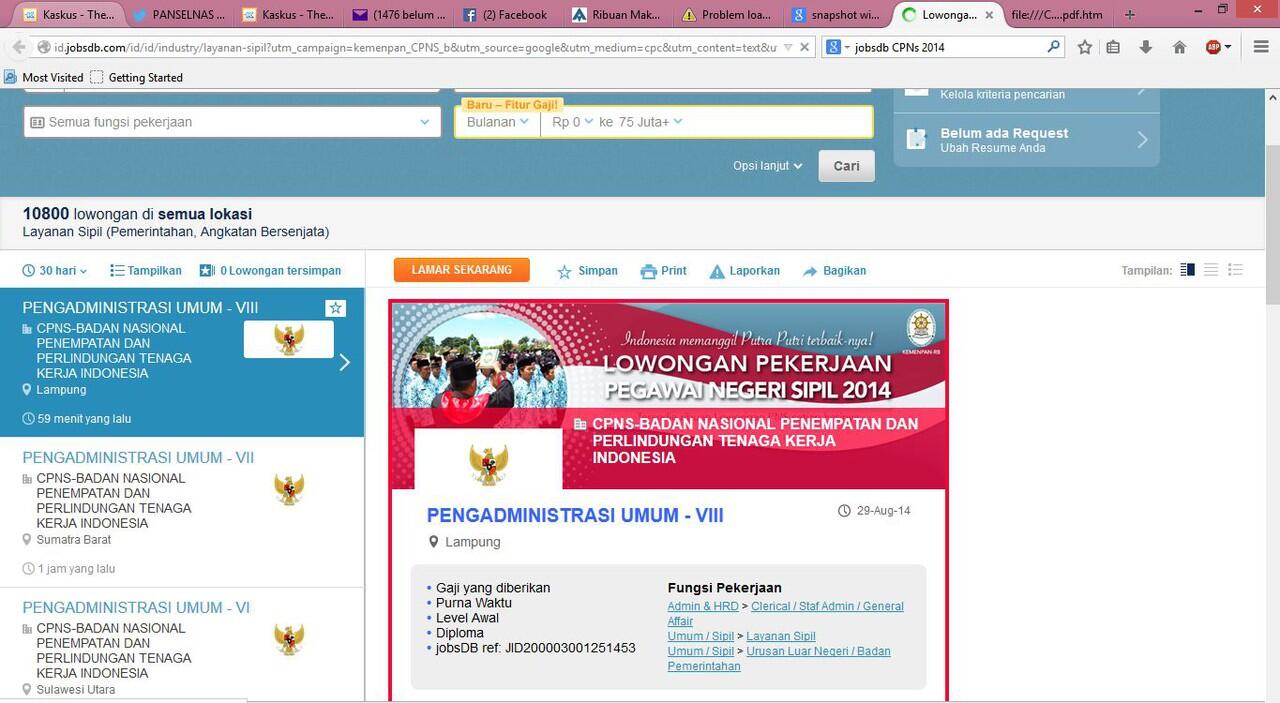Click Urusan Luar Negeri / Badan Pemerintahan link
This screenshot has height=703, width=1280.
tap(779, 658)
